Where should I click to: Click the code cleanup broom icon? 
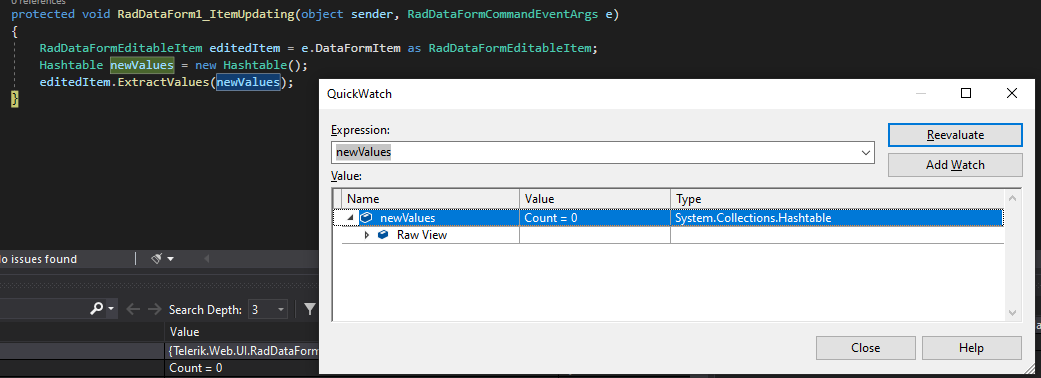coord(157,258)
